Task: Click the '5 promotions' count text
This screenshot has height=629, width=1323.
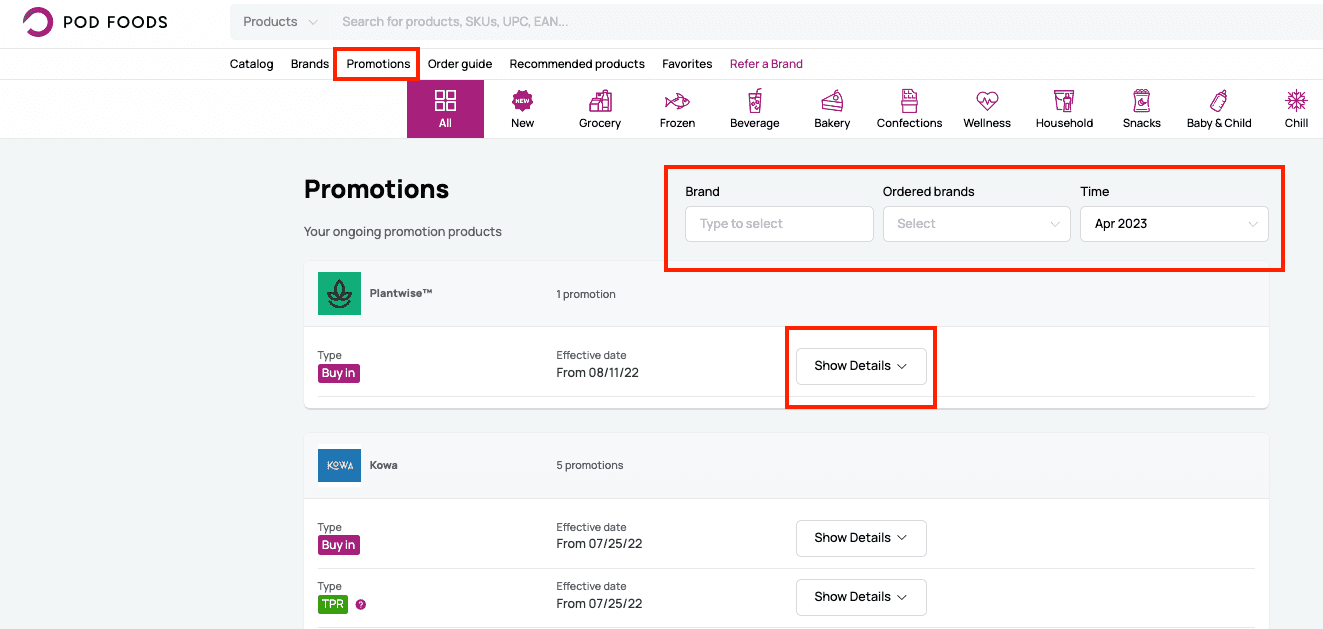Action: [x=590, y=466]
